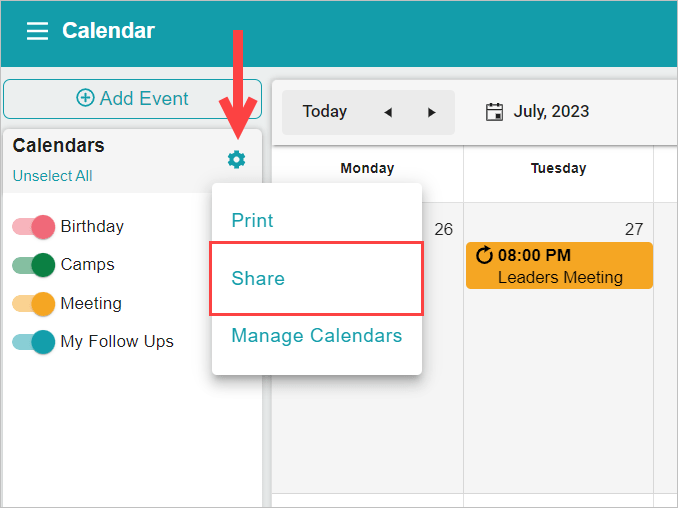Click the calendars settings gear icon
678x508 pixels.
point(237,160)
